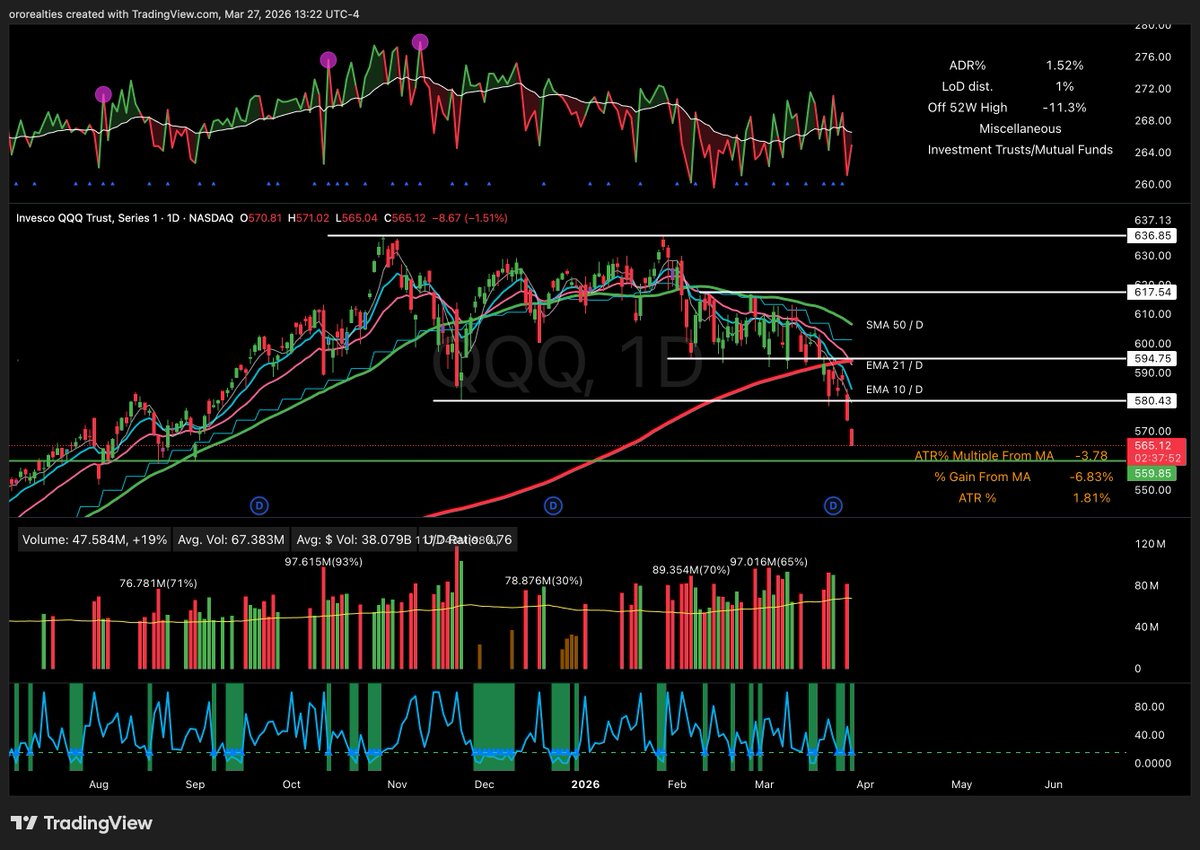The height and width of the screenshot is (850, 1200).
Task: Click the countdown timer 02:37:52
Action: pos(1157,457)
